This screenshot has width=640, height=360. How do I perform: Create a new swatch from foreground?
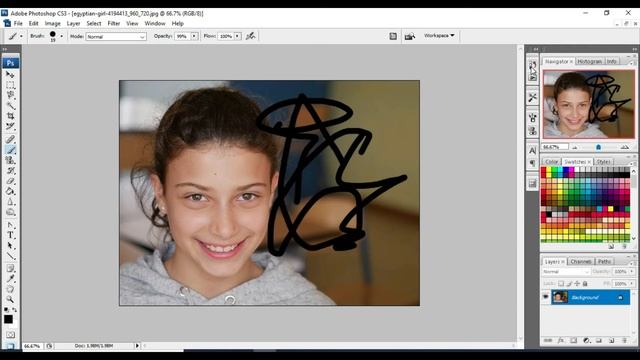coord(611,247)
